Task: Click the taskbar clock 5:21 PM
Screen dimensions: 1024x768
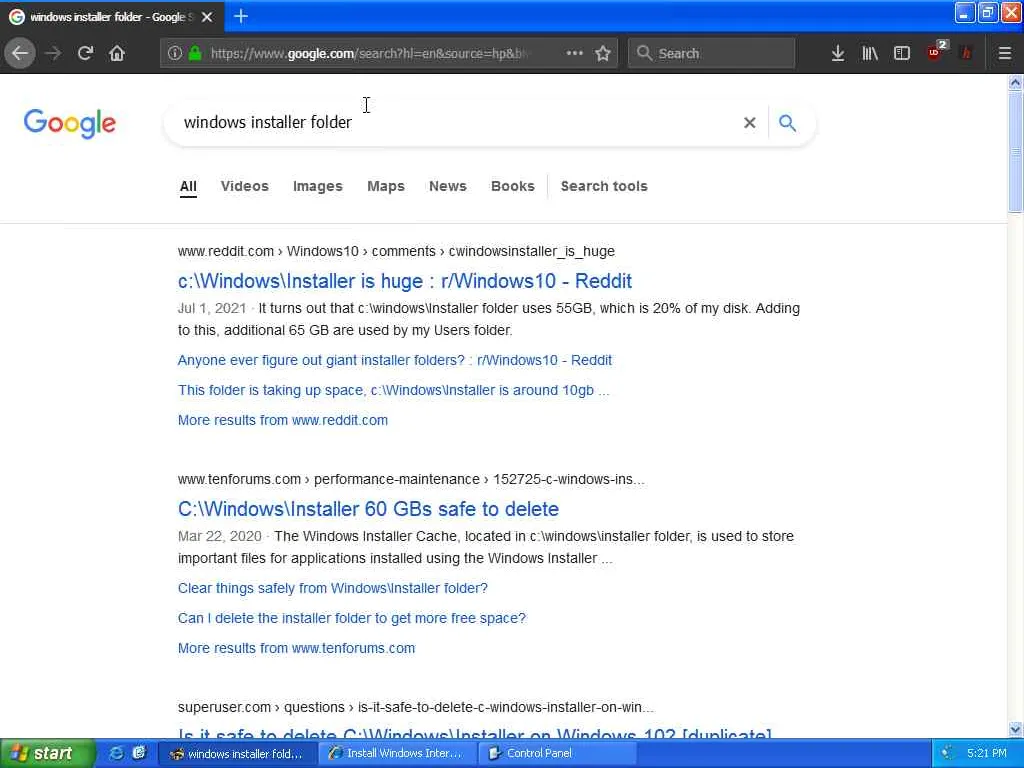Action: coord(987,753)
